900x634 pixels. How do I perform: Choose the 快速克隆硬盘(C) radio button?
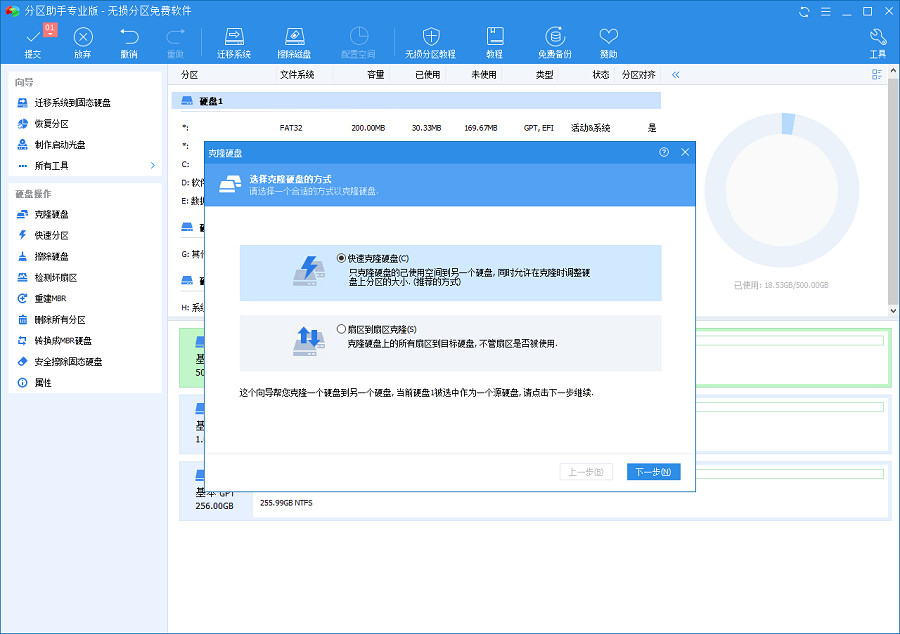(x=342, y=258)
